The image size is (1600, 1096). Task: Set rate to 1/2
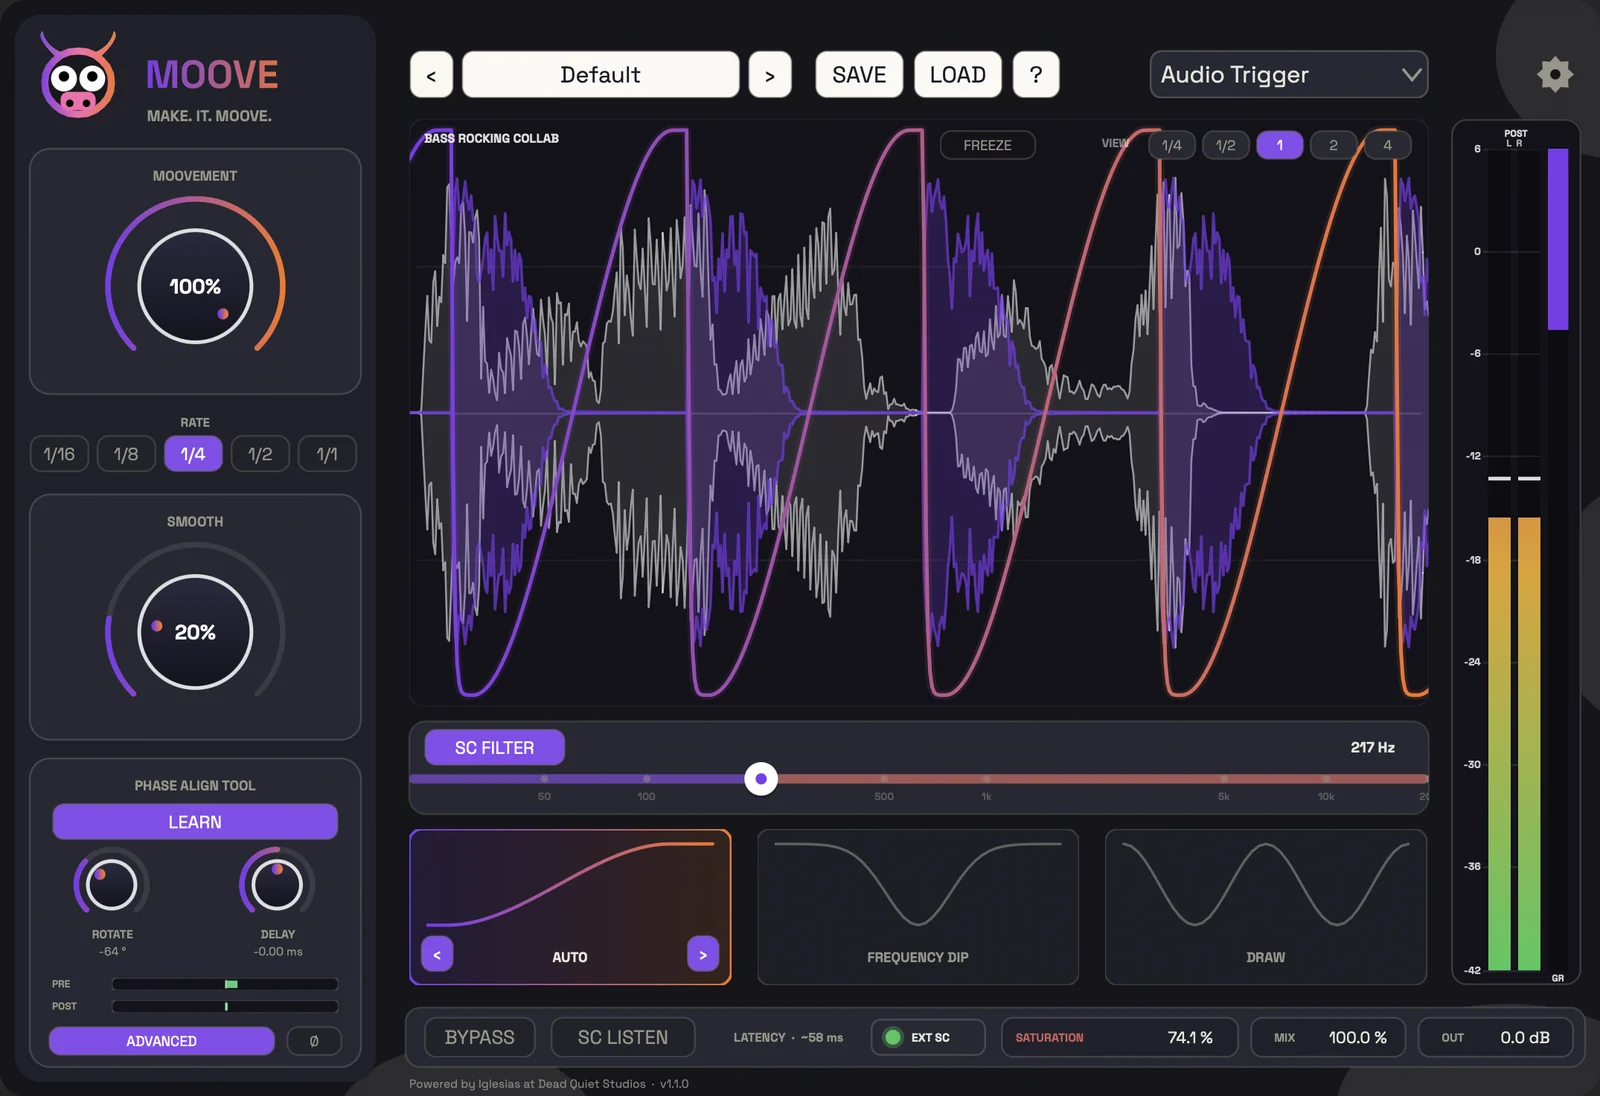coord(260,454)
